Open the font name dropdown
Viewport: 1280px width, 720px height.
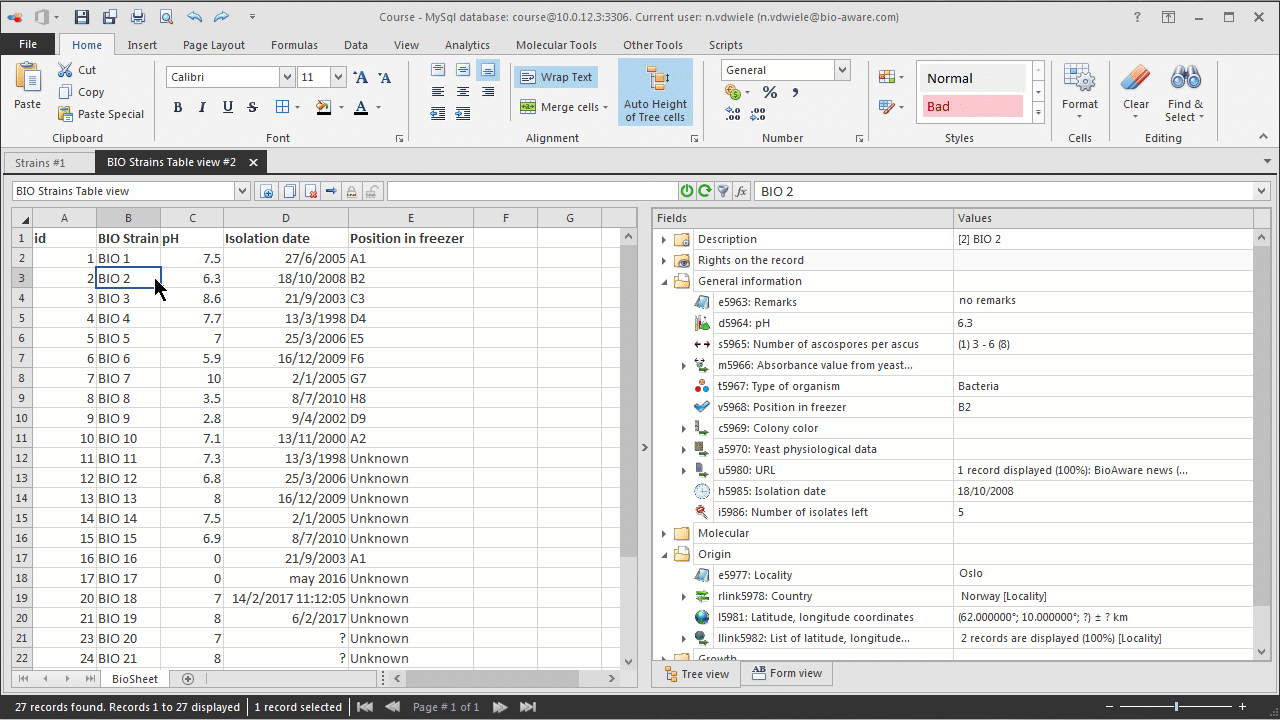288,77
